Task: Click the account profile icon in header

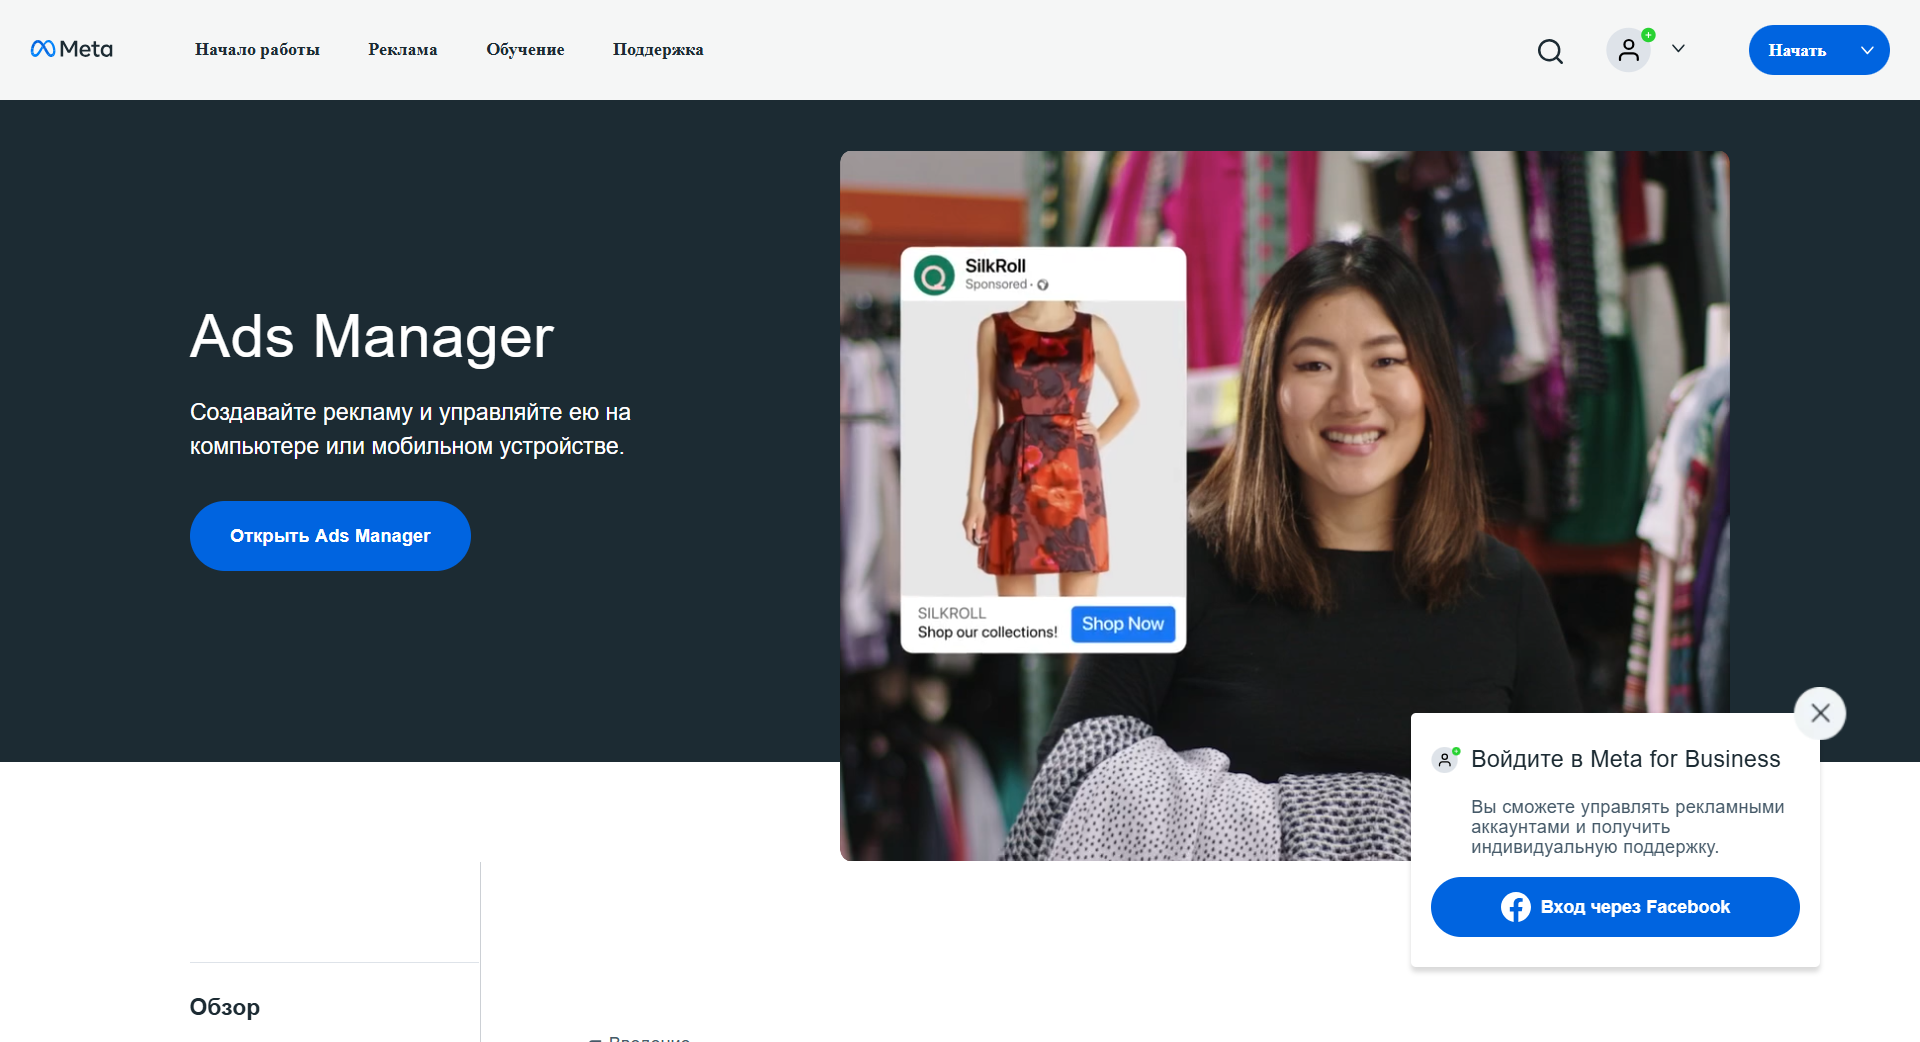Action: coord(1628,50)
